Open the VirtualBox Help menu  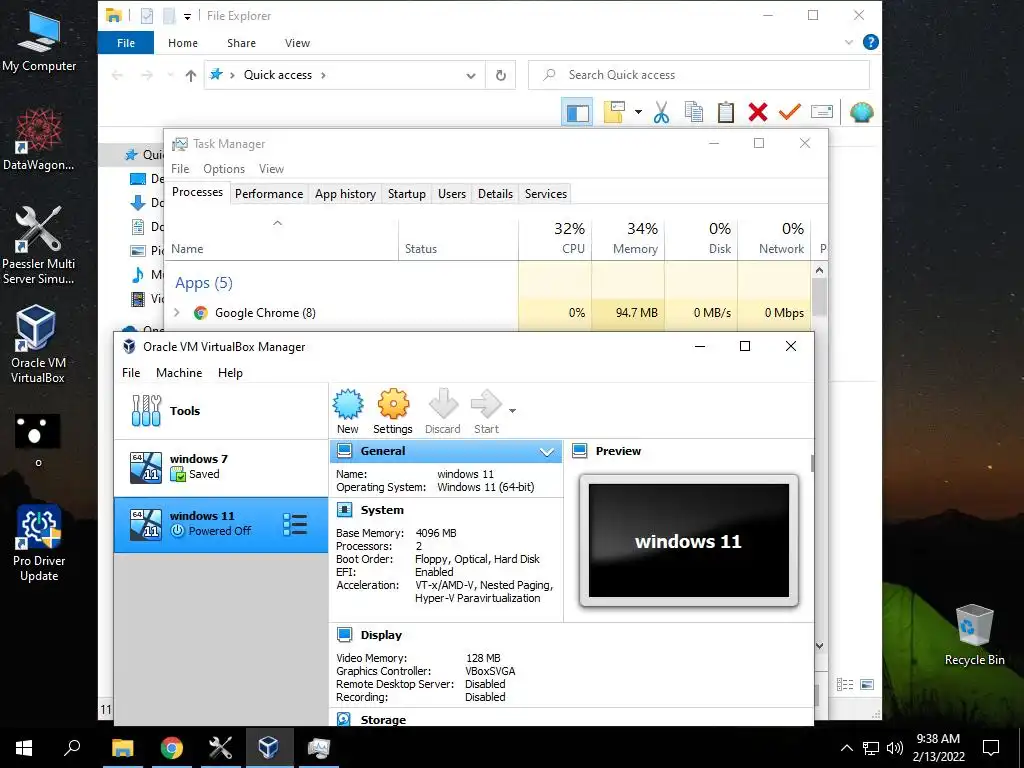coord(230,372)
